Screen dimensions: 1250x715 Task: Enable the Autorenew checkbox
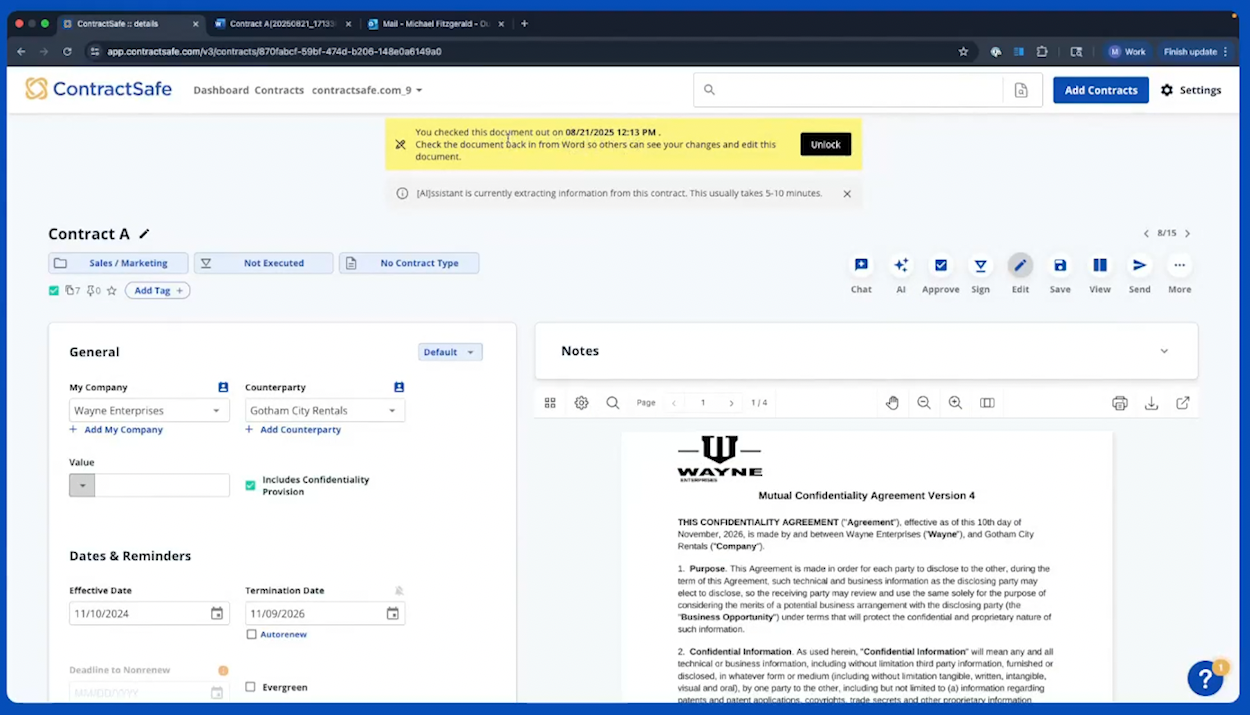[251, 634]
